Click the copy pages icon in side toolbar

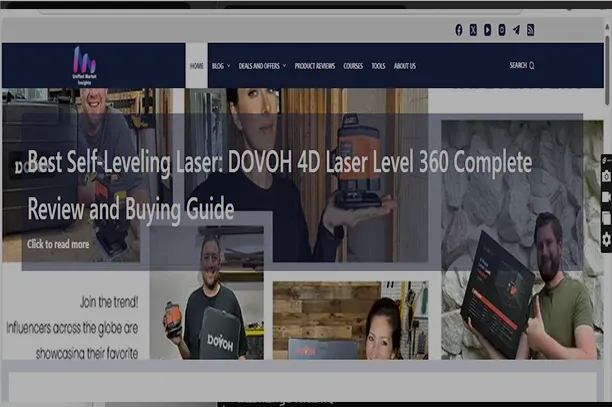click(607, 218)
